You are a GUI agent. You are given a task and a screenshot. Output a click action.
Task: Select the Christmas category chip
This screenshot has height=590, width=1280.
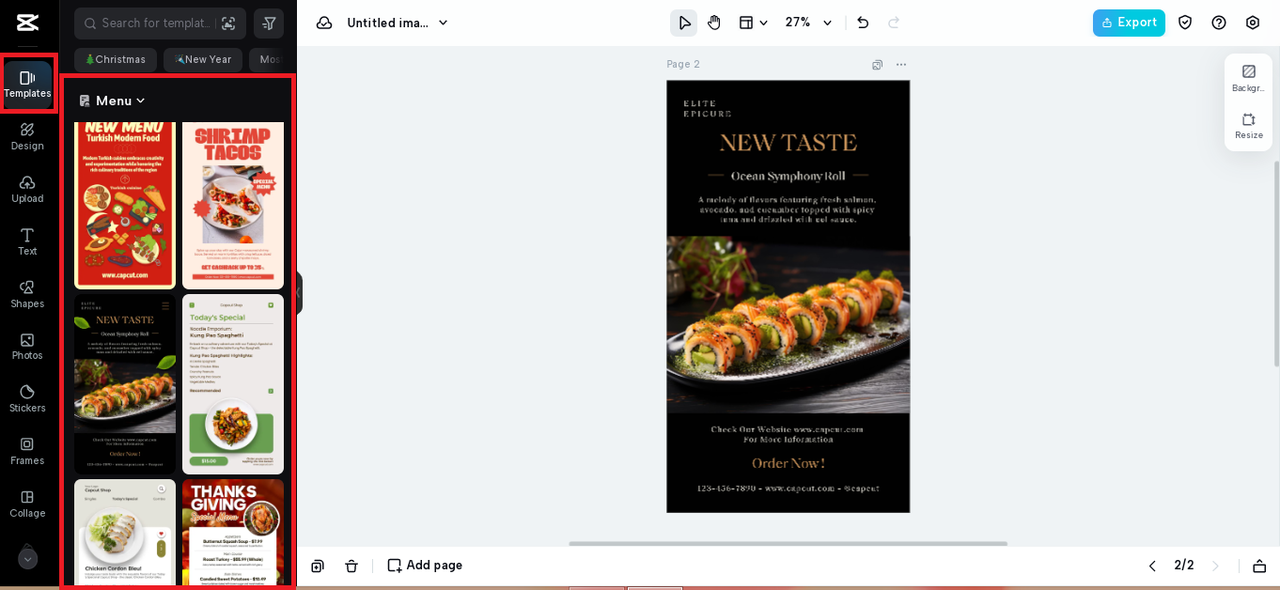(115, 59)
